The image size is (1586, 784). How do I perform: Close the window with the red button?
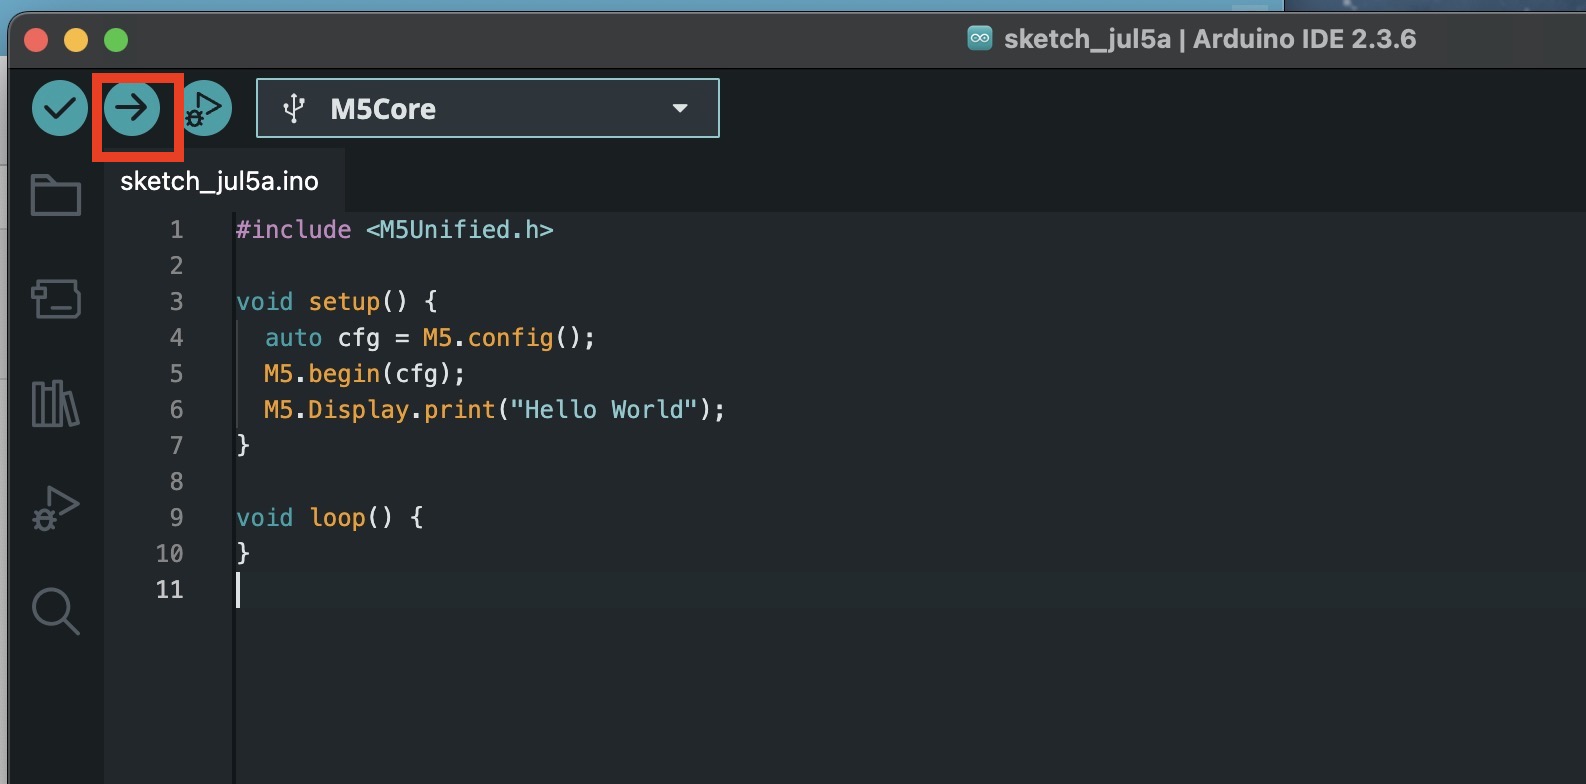pos(36,40)
